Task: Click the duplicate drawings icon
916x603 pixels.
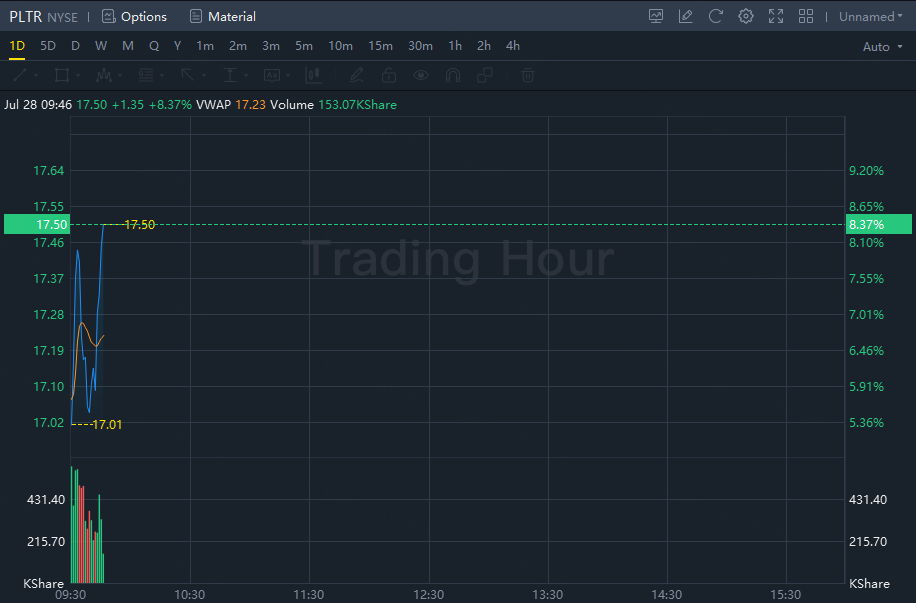Action: 485,75
